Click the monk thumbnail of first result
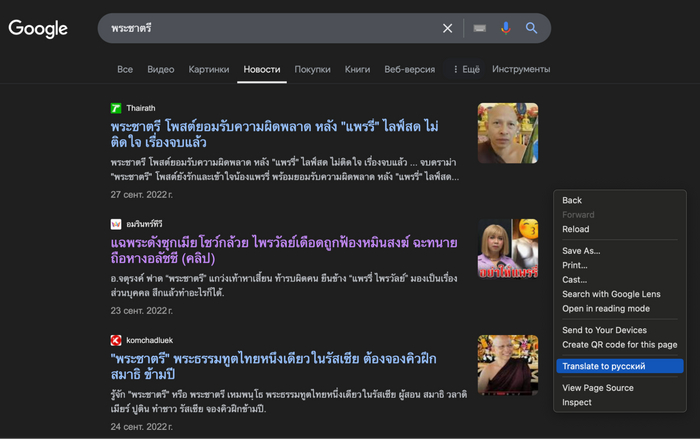Viewport: 700px width, 439px height. tap(508, 133)
